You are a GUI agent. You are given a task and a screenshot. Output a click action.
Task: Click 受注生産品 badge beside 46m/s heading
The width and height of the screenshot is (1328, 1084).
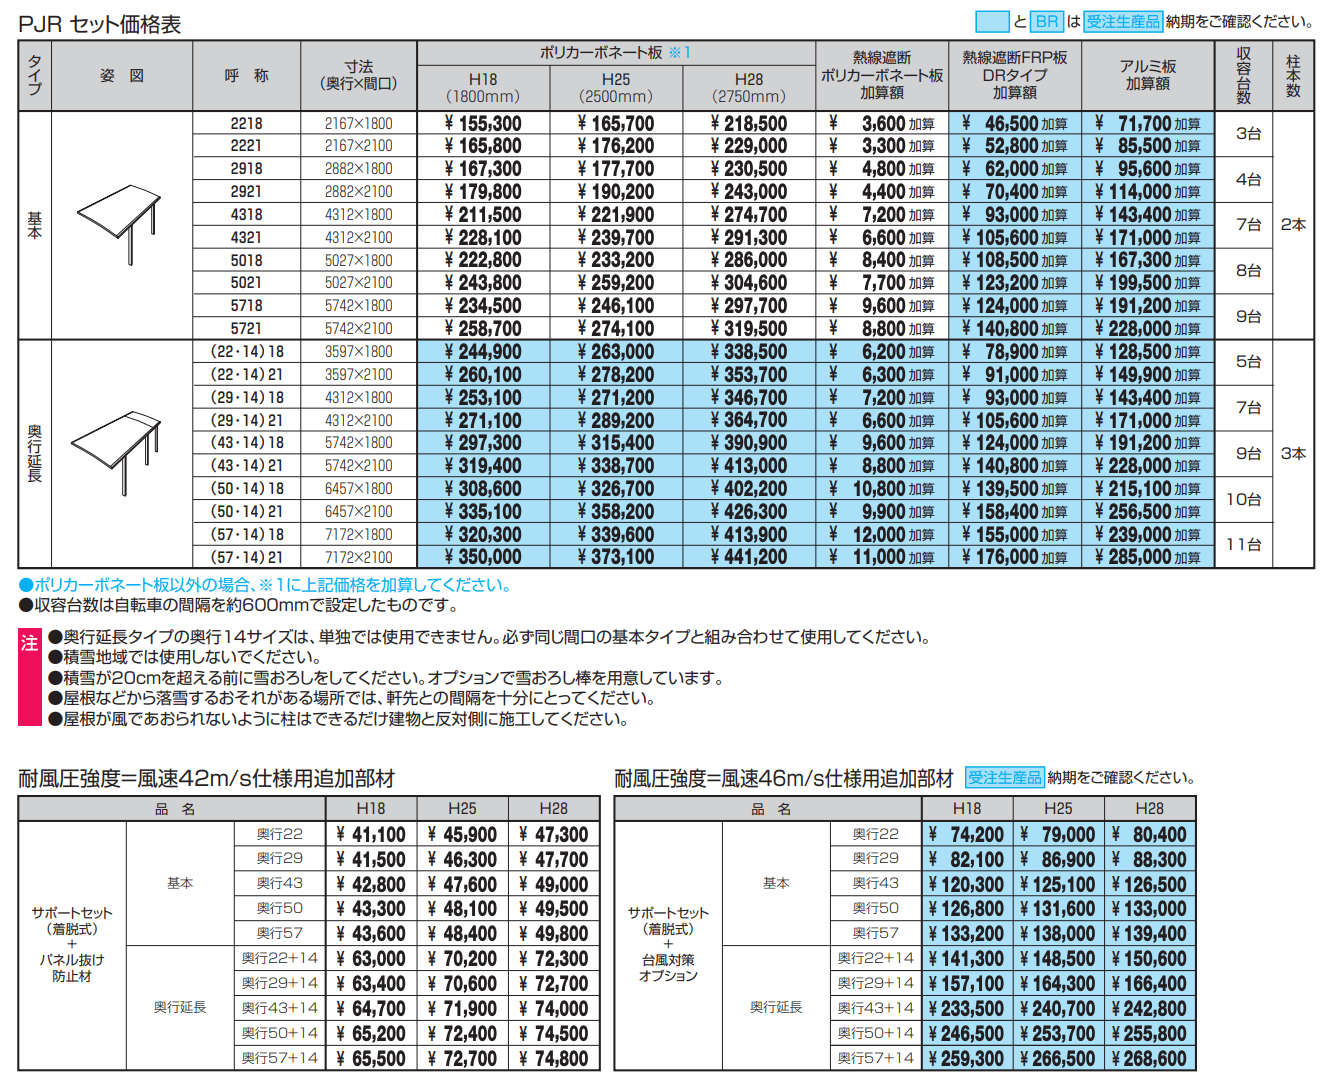click(x=1005, y=777)
